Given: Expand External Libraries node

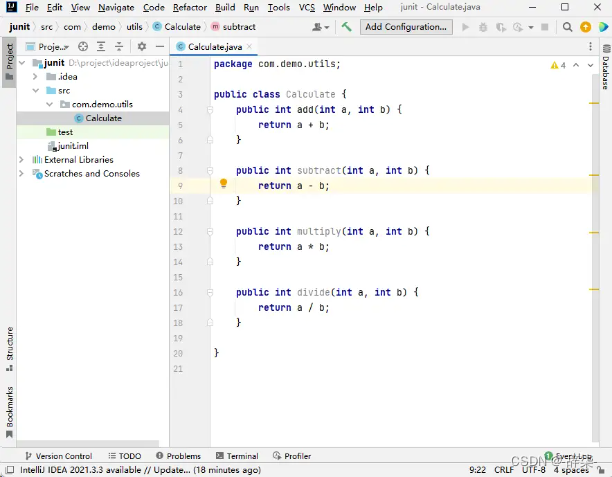Looking at the screenshot, I should 21,160.
